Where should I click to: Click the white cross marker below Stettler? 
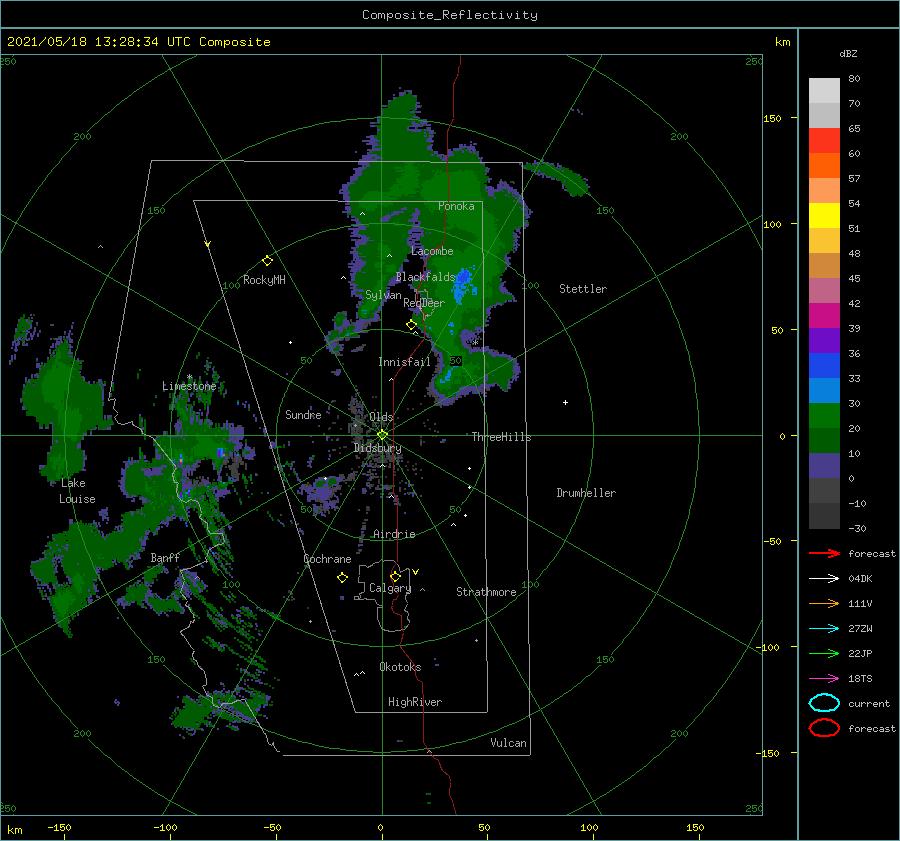click(x=565, y=402)
